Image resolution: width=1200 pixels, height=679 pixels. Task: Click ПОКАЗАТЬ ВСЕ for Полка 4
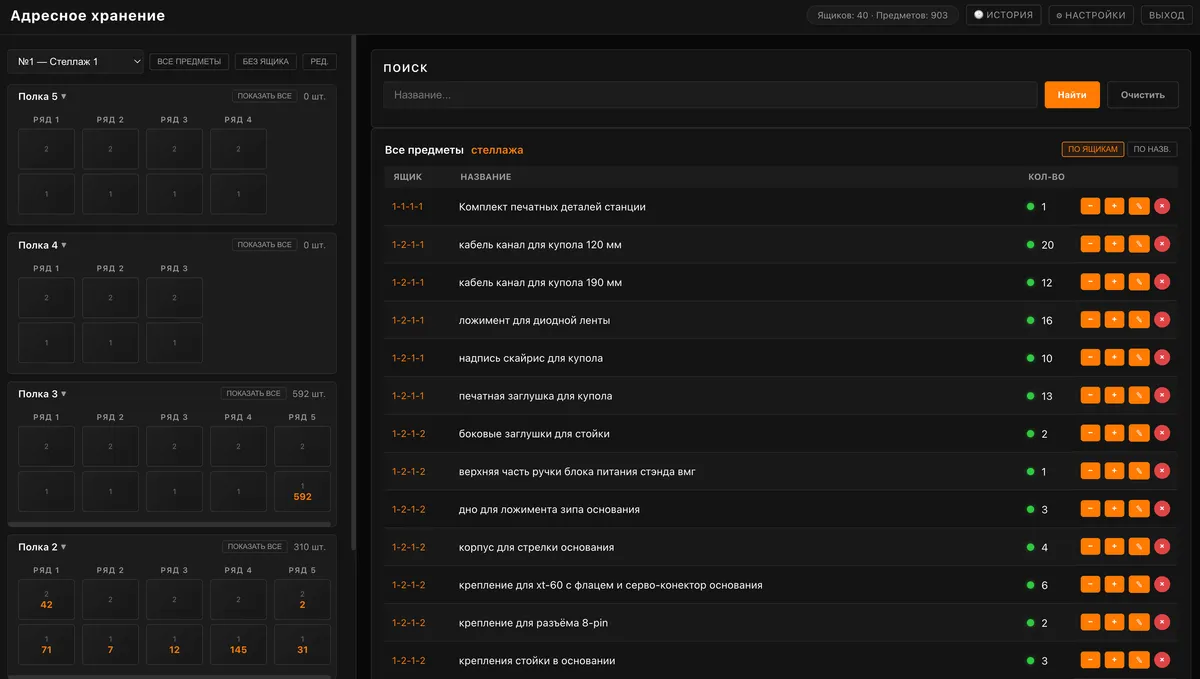(x=265, y=245)
